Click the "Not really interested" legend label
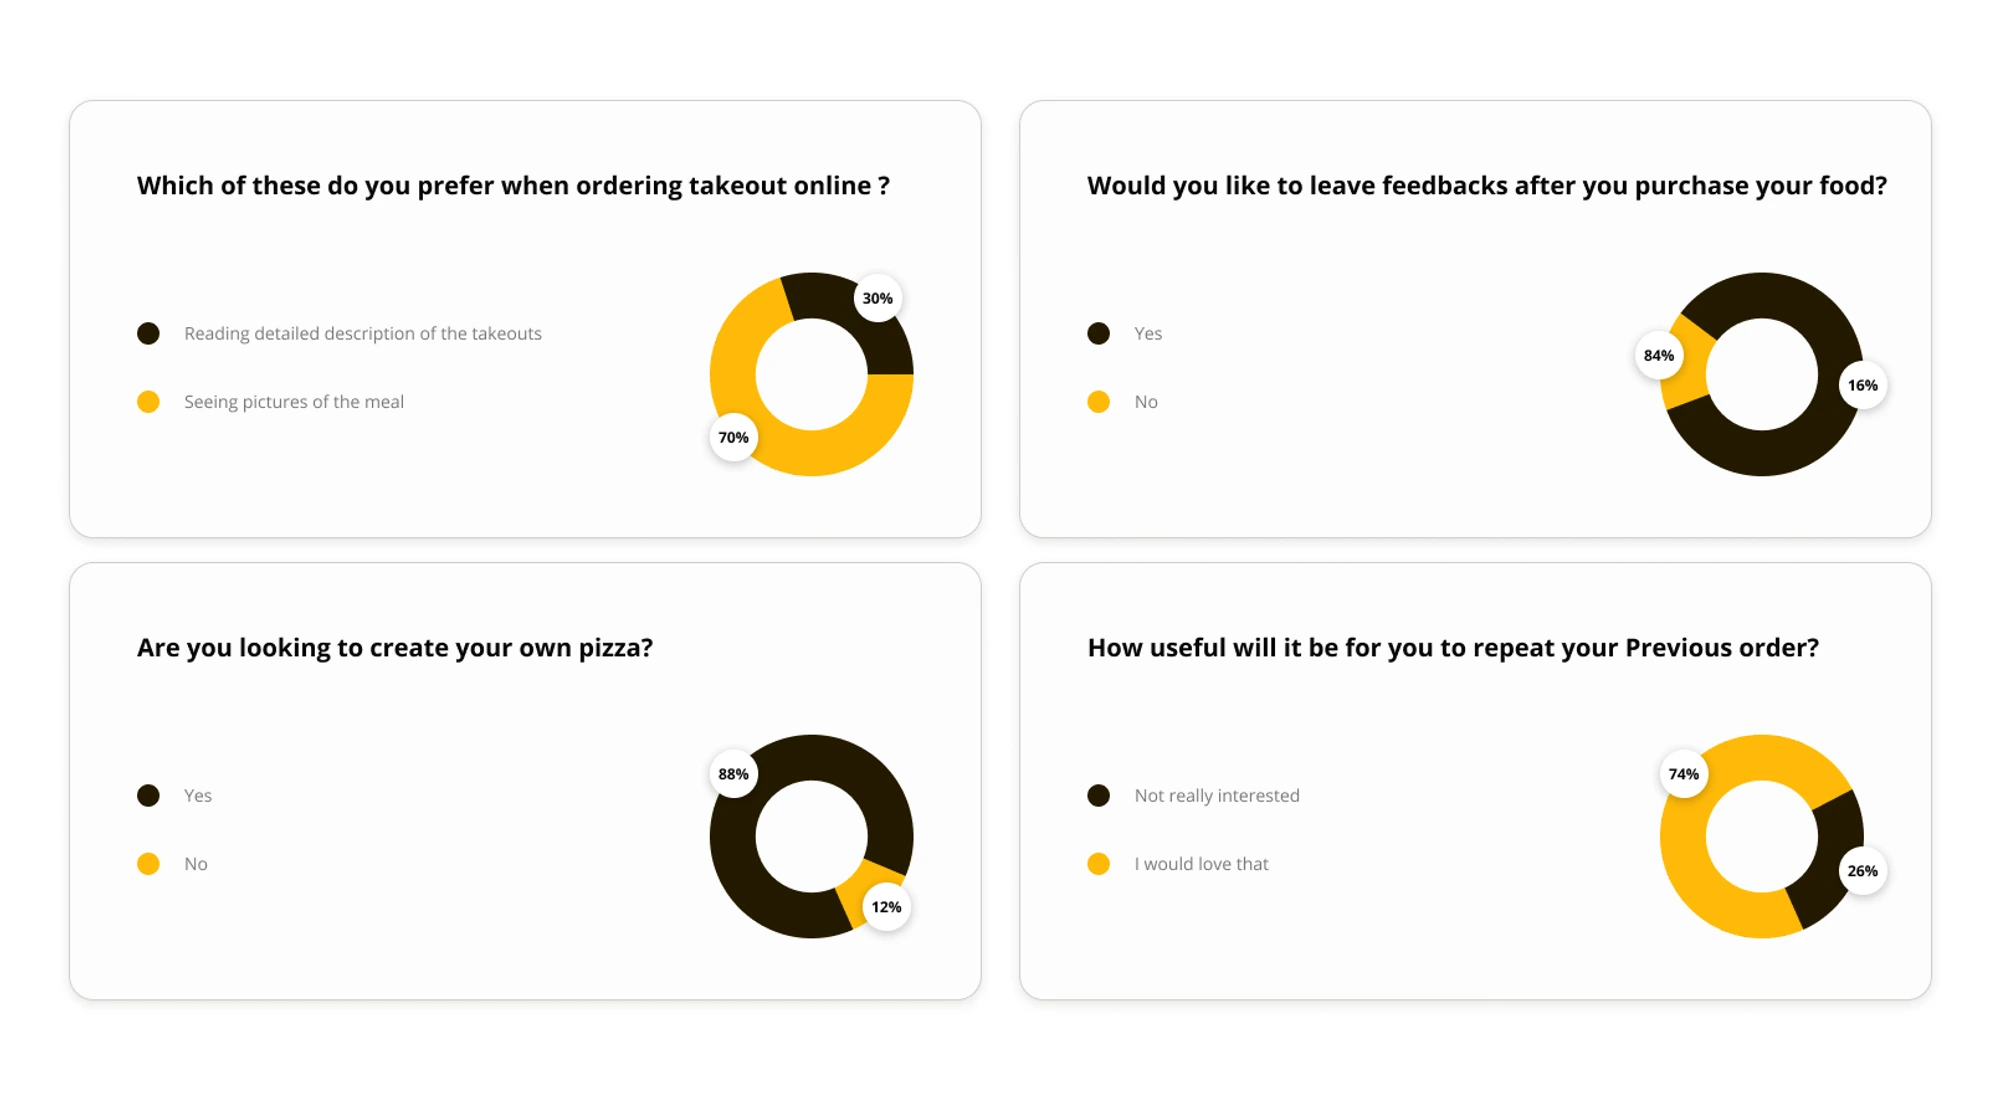Image resolution: width=2000 pixels, height=1099 pixels. point(1217,796)
